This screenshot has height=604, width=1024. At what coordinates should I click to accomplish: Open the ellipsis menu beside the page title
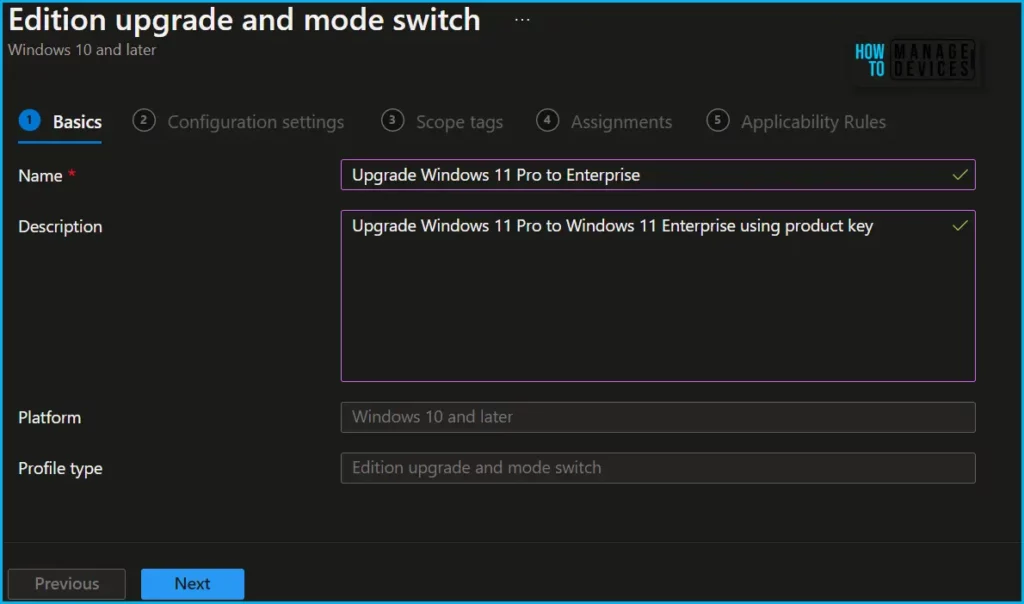pyautogui.click(x=522, y=20)
